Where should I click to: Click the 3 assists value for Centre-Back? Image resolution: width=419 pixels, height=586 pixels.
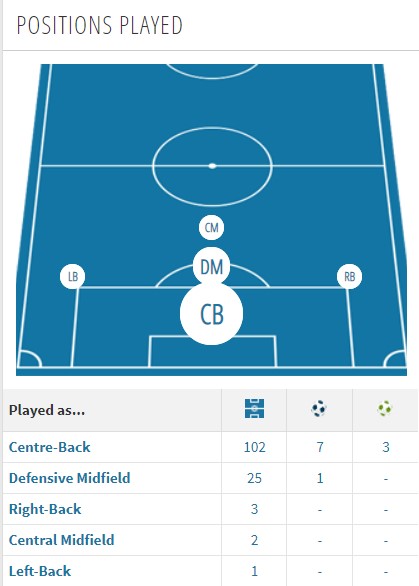[386, 447]
